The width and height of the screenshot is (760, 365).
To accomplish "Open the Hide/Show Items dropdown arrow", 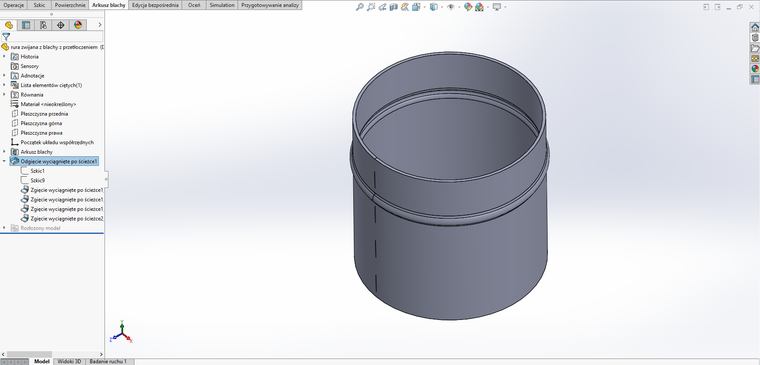I will pos(458,7).
